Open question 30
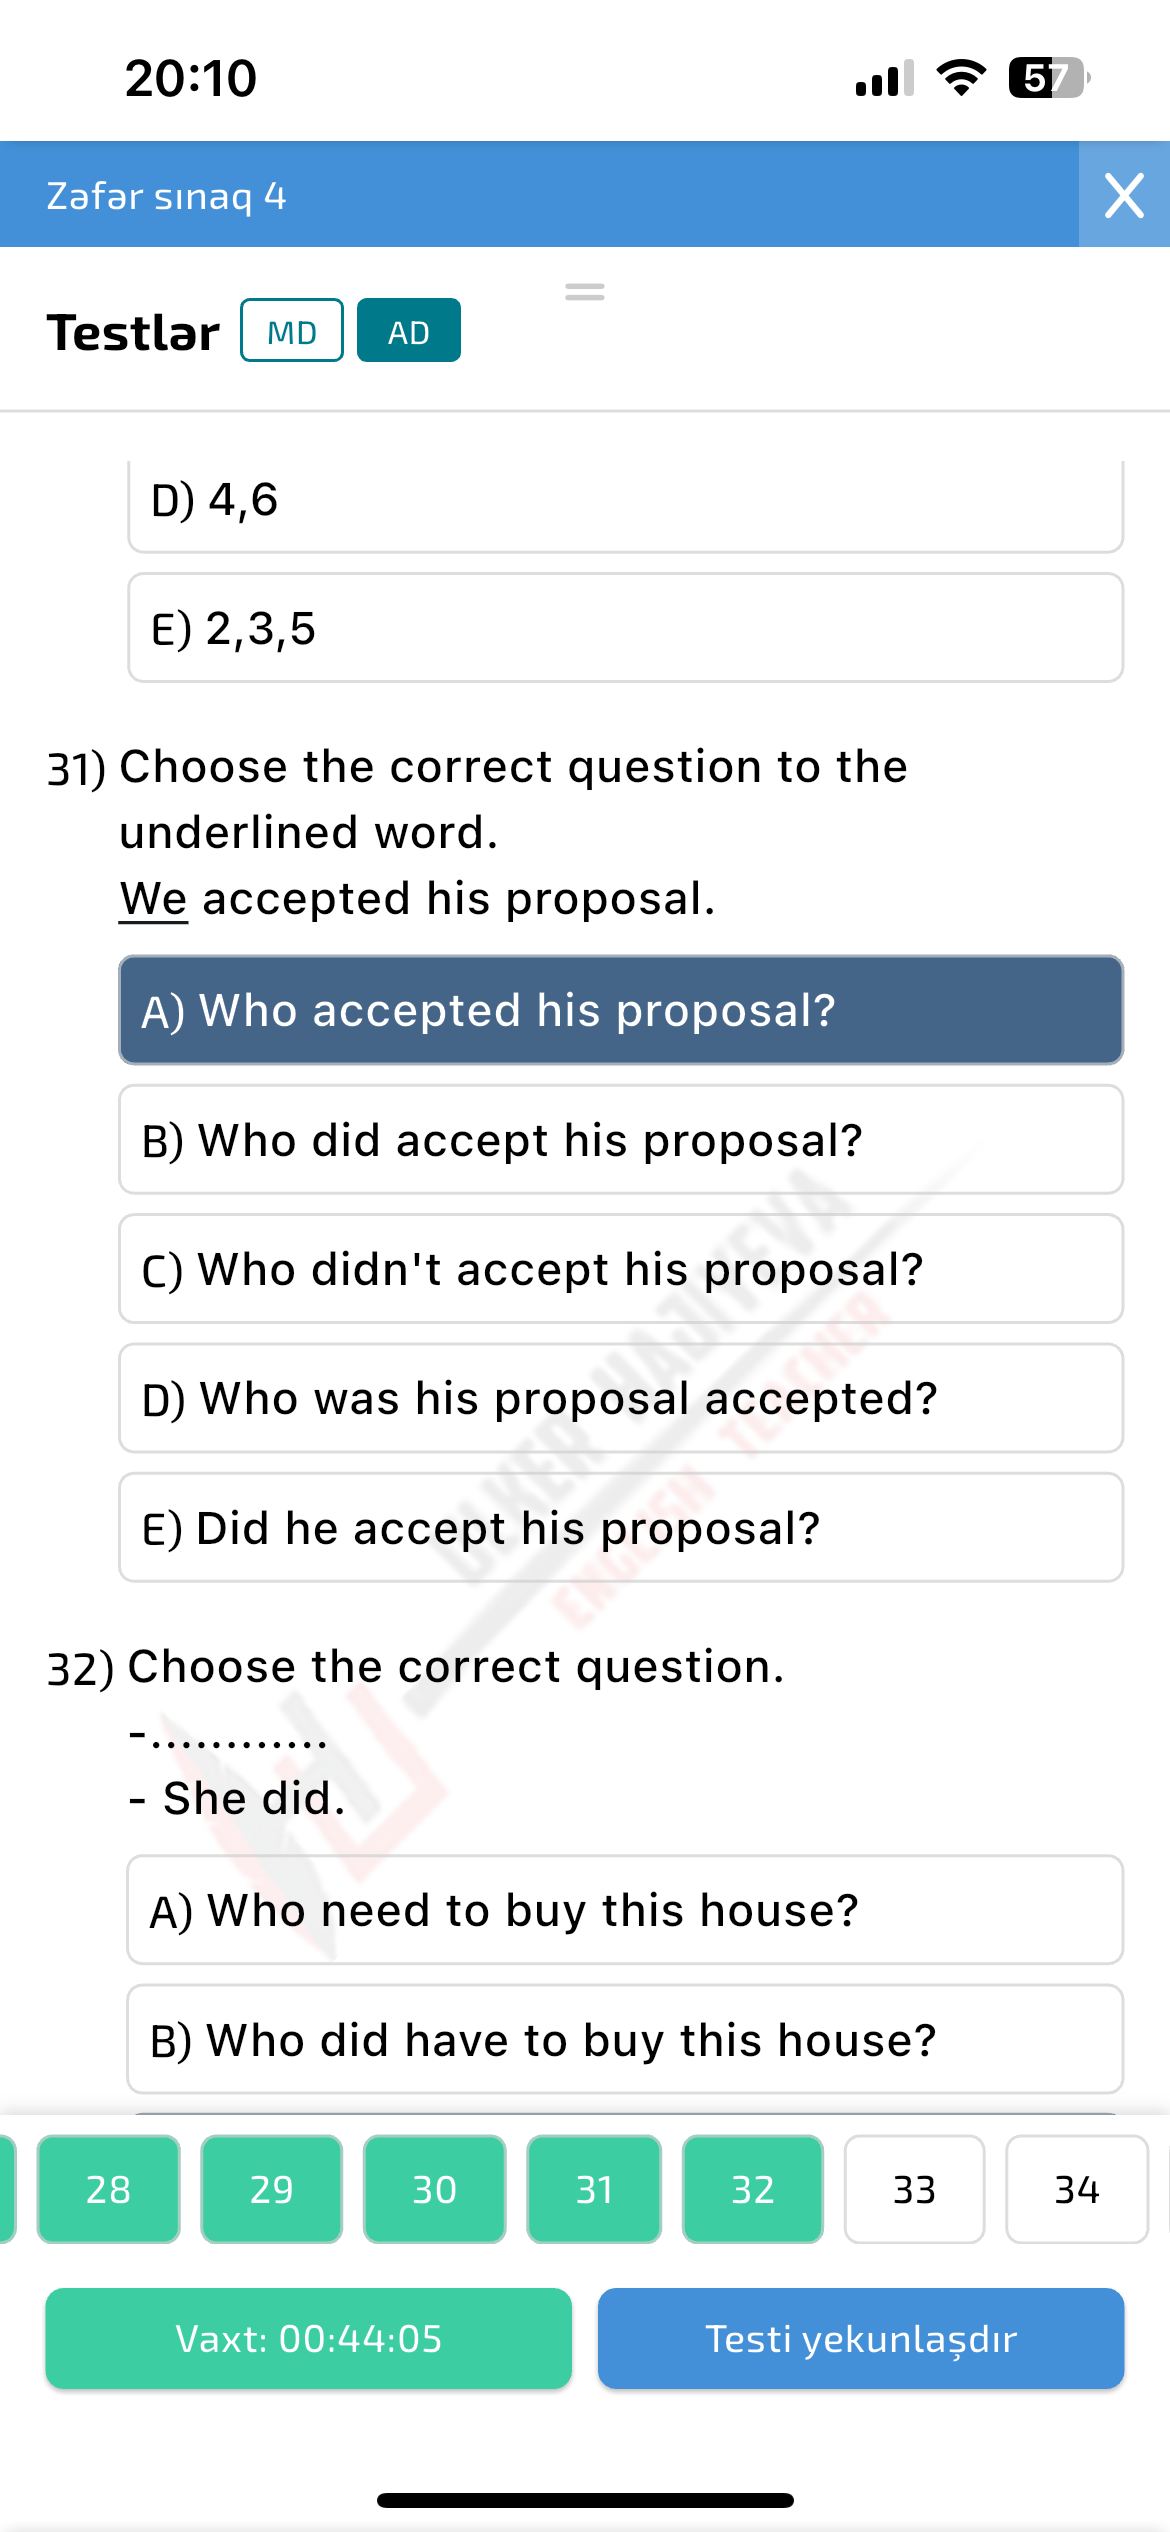1170x2532 pixels. tap(432, 2190)
